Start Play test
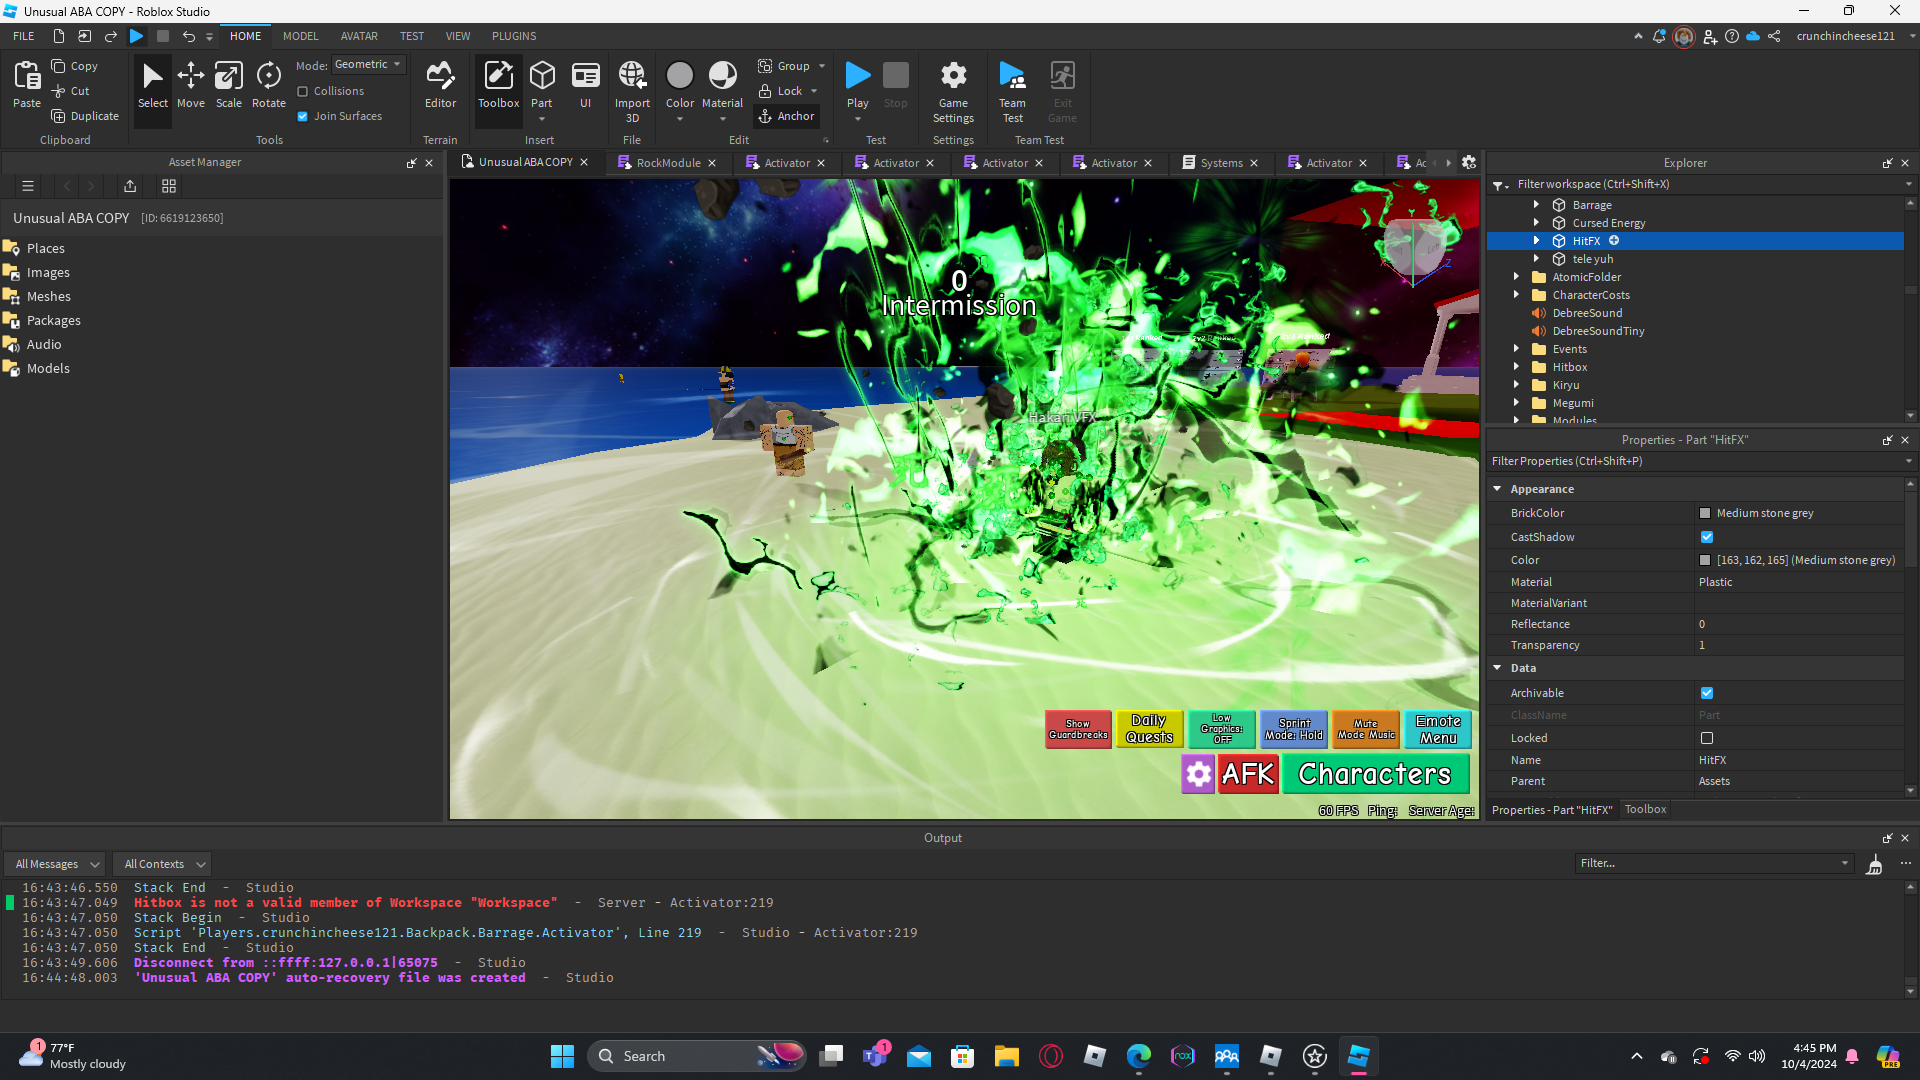 [858, 76]
